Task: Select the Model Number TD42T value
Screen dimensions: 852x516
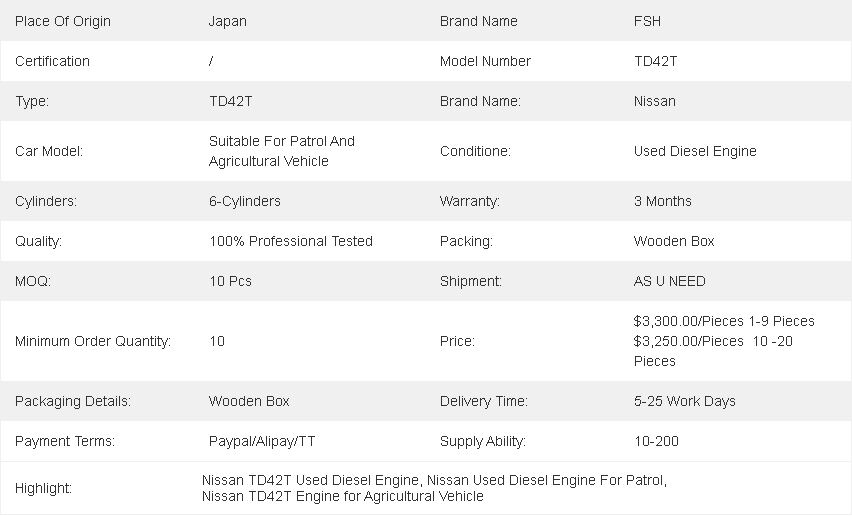Action: (655, 61)
